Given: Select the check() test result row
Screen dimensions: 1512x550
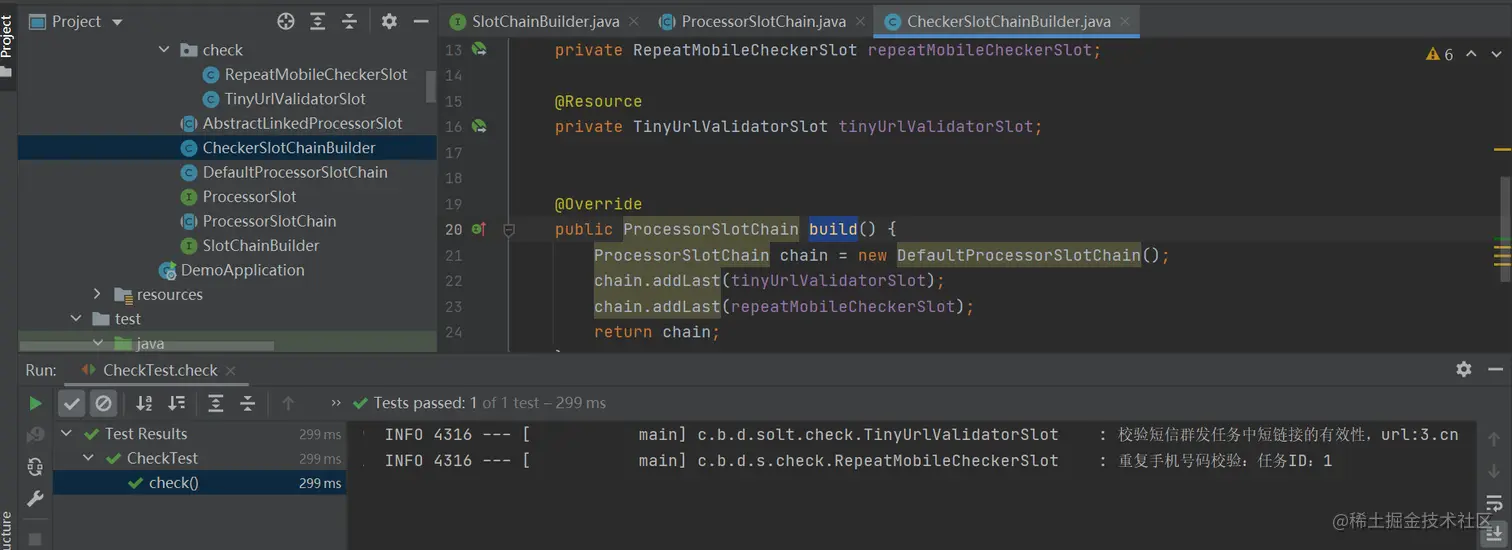Looking at the screenshot, I should point(200,483).
